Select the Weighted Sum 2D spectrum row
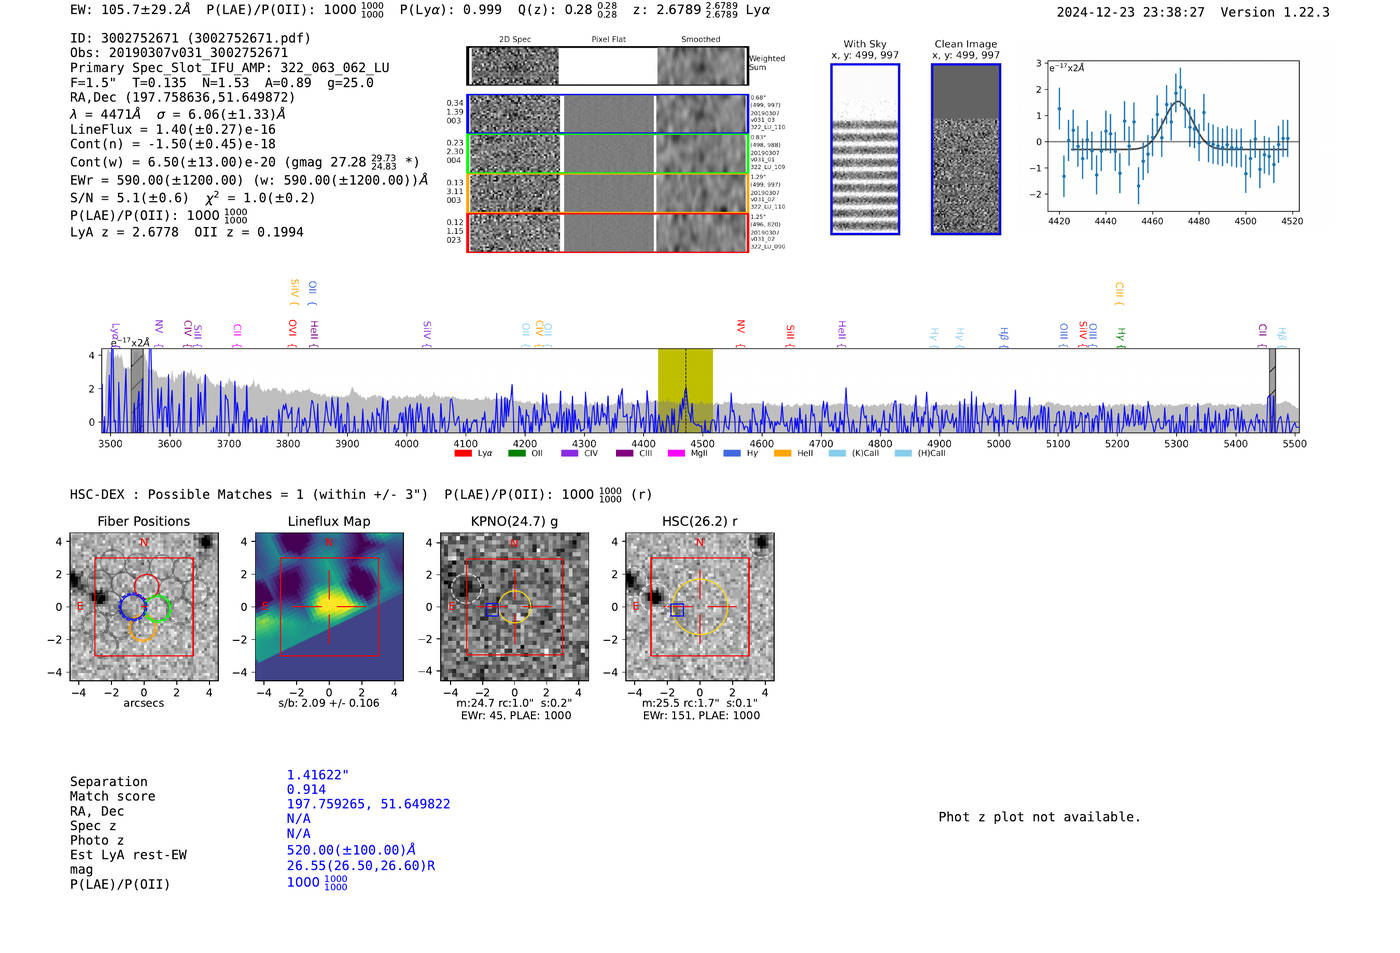1400x953 pixels. 607,66
